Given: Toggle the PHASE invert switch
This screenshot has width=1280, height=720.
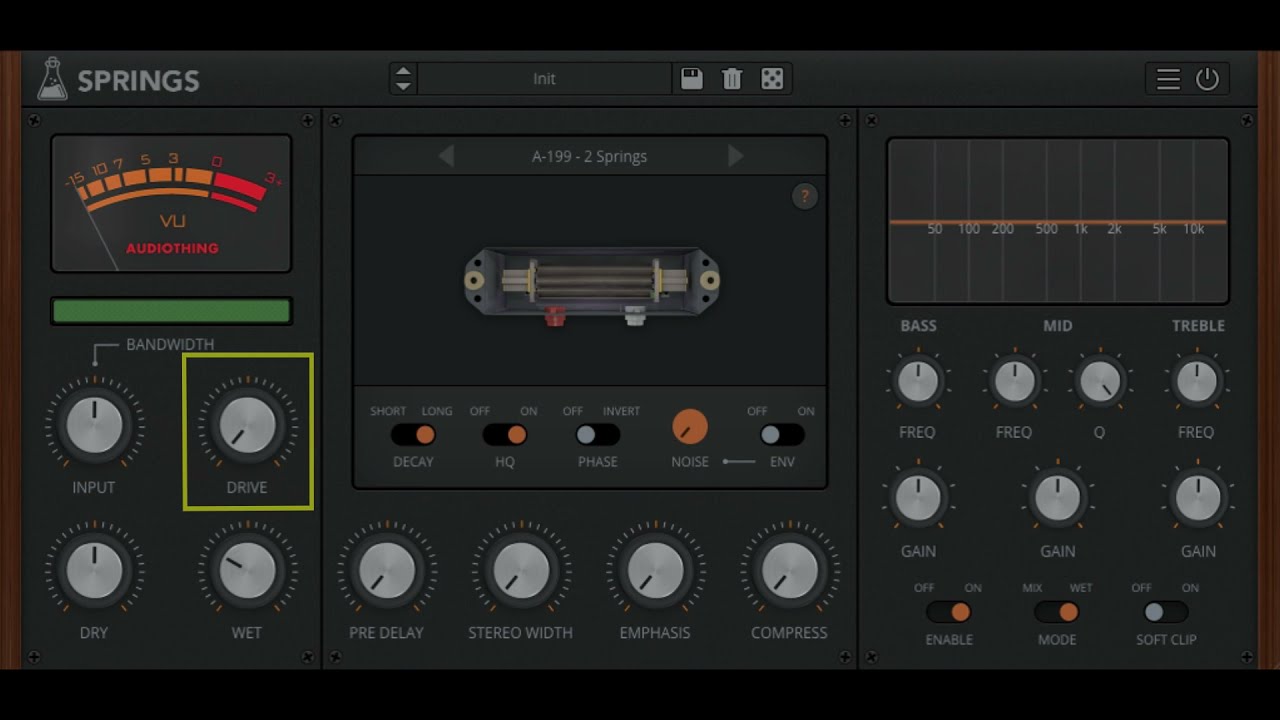Looking at the screenshot, I should [x=597, y=435].
